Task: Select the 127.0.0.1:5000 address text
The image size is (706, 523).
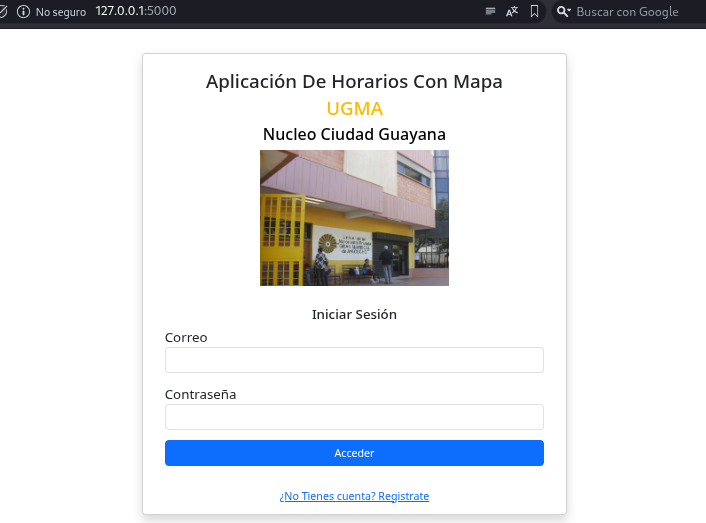Action: (136, 11)
